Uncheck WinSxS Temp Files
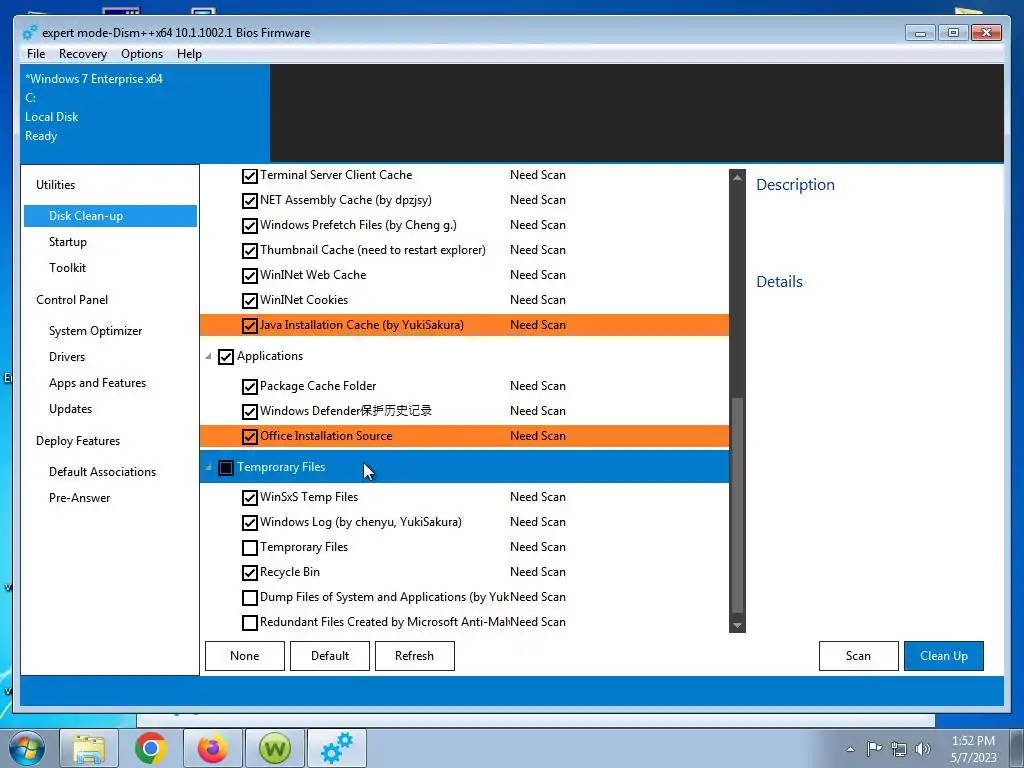Image resolution: width=1024 pixels, height=768 pixels. pos(249,498)
